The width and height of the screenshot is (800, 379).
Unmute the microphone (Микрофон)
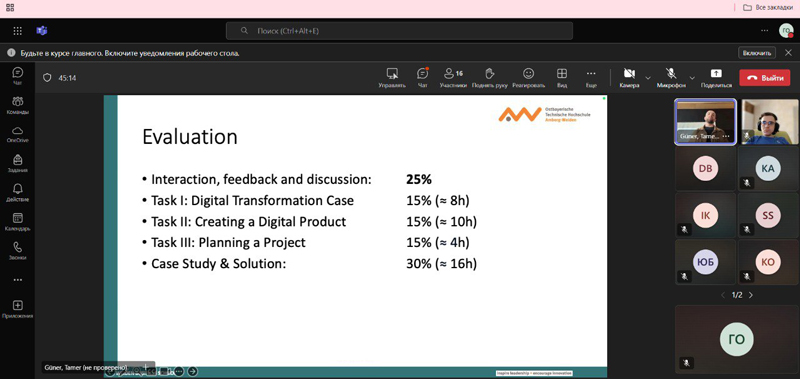click(671, 78)
